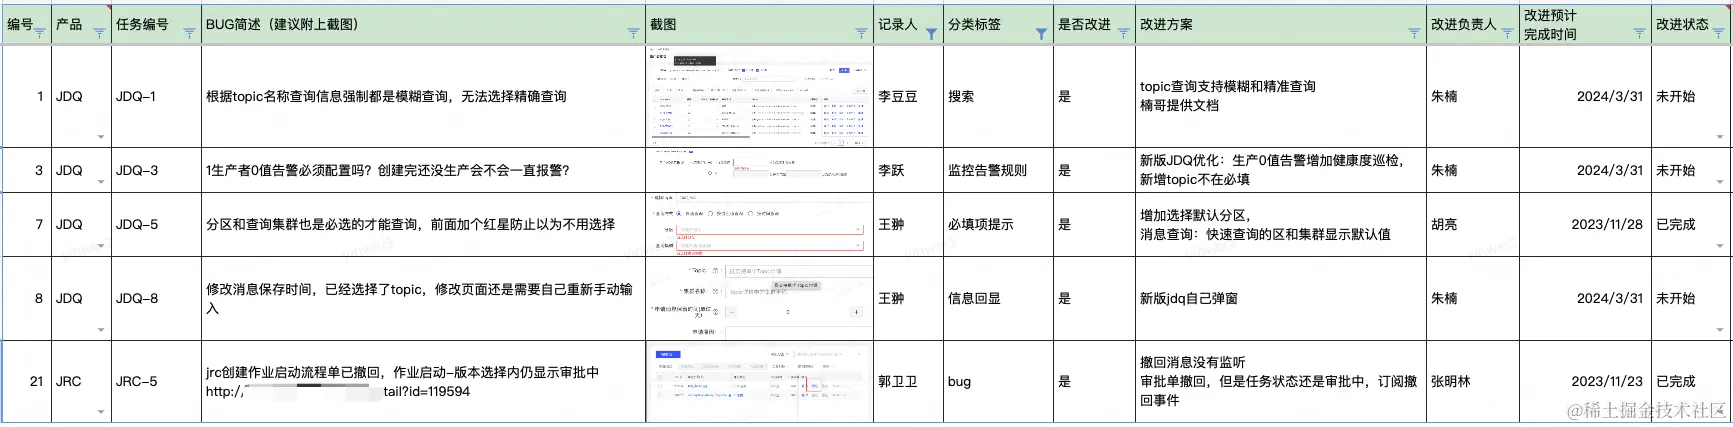This screenshot has width=1733, height=427.
Task: Expand product dropdown arrow in JDQ-3 row
Action: coord(101,182)
